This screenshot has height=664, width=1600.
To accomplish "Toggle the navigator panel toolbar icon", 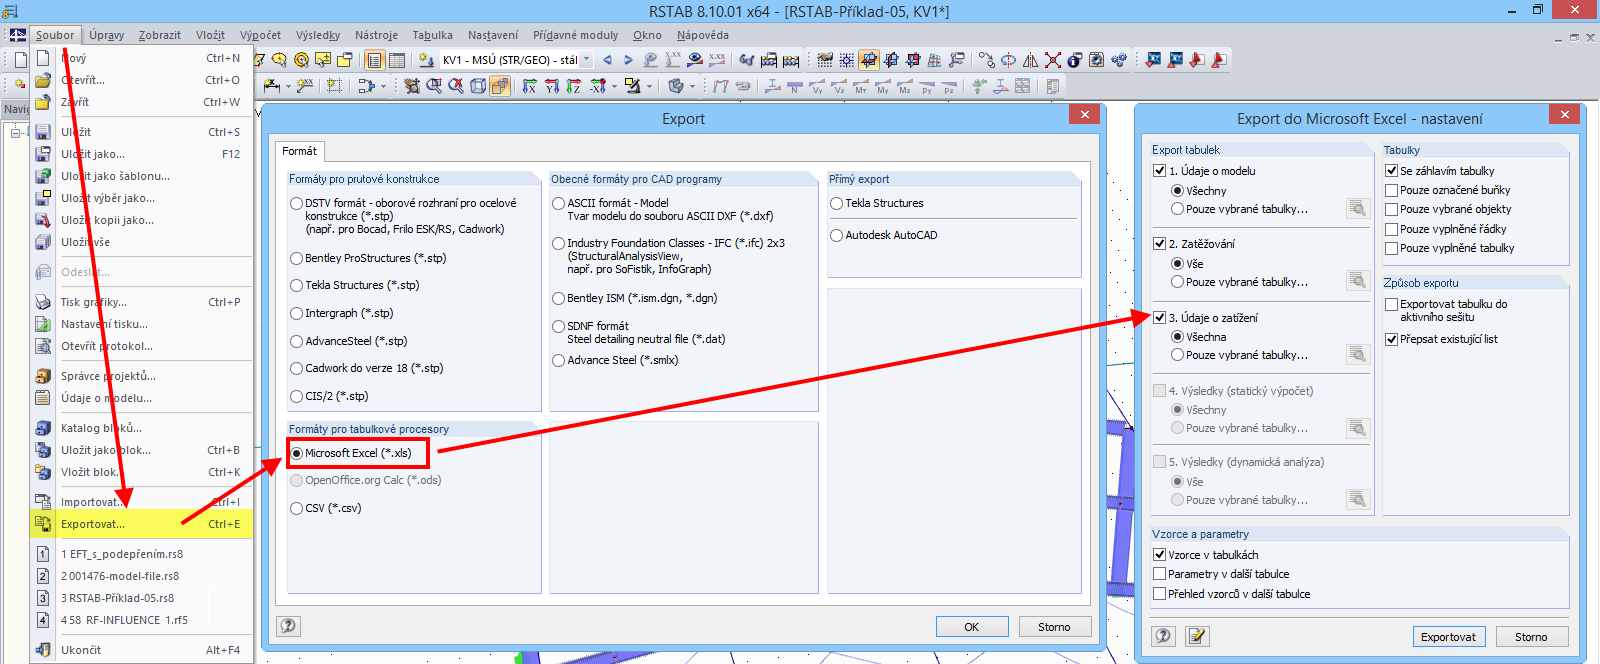I will point(374,60).
